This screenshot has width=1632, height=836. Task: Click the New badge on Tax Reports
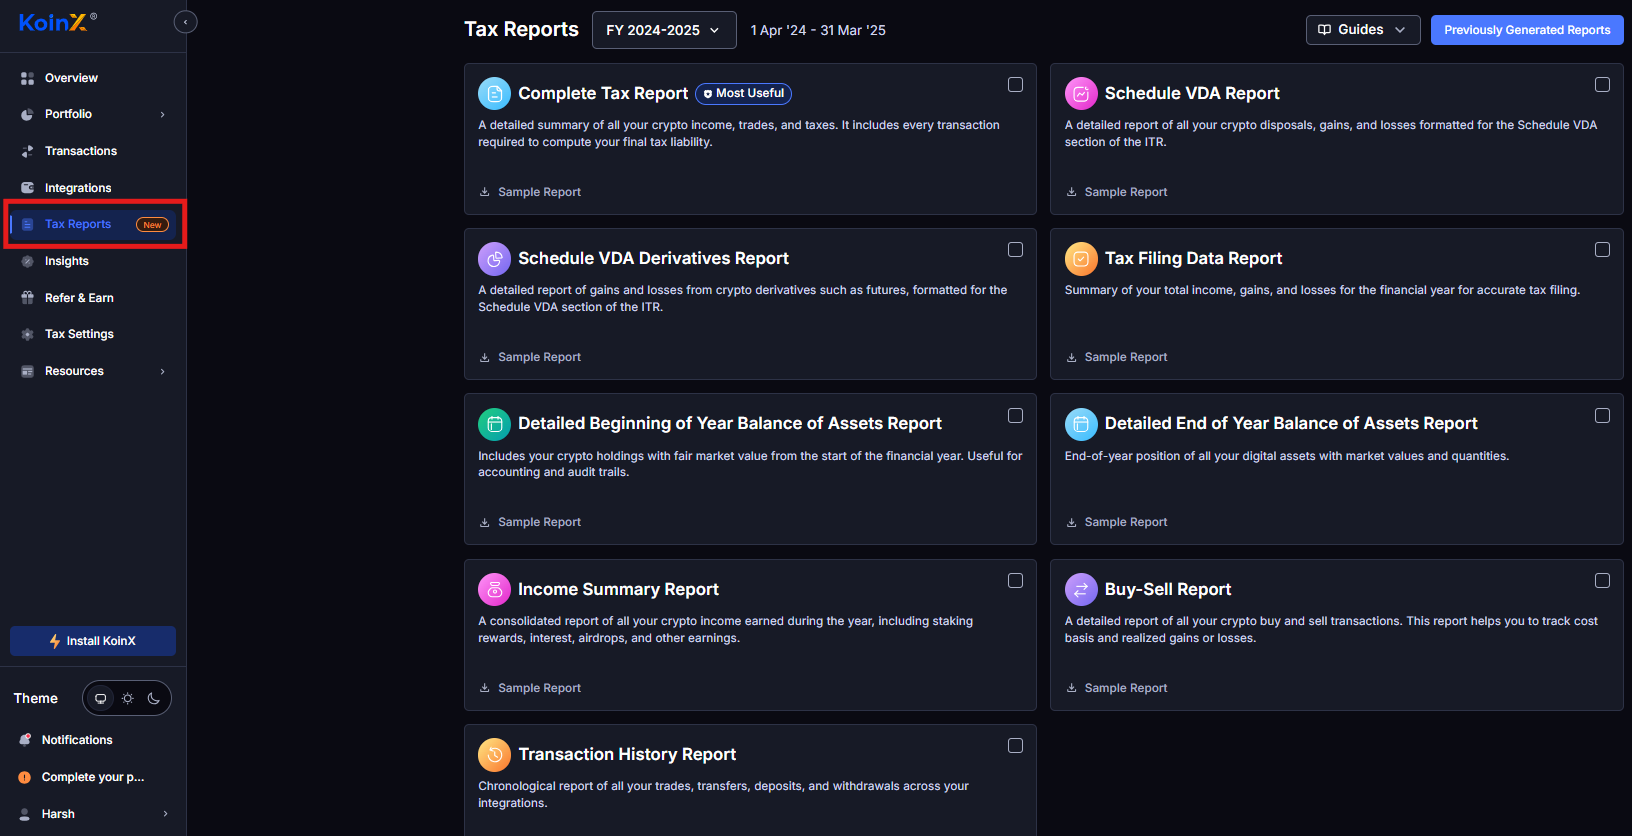(152, 225)
